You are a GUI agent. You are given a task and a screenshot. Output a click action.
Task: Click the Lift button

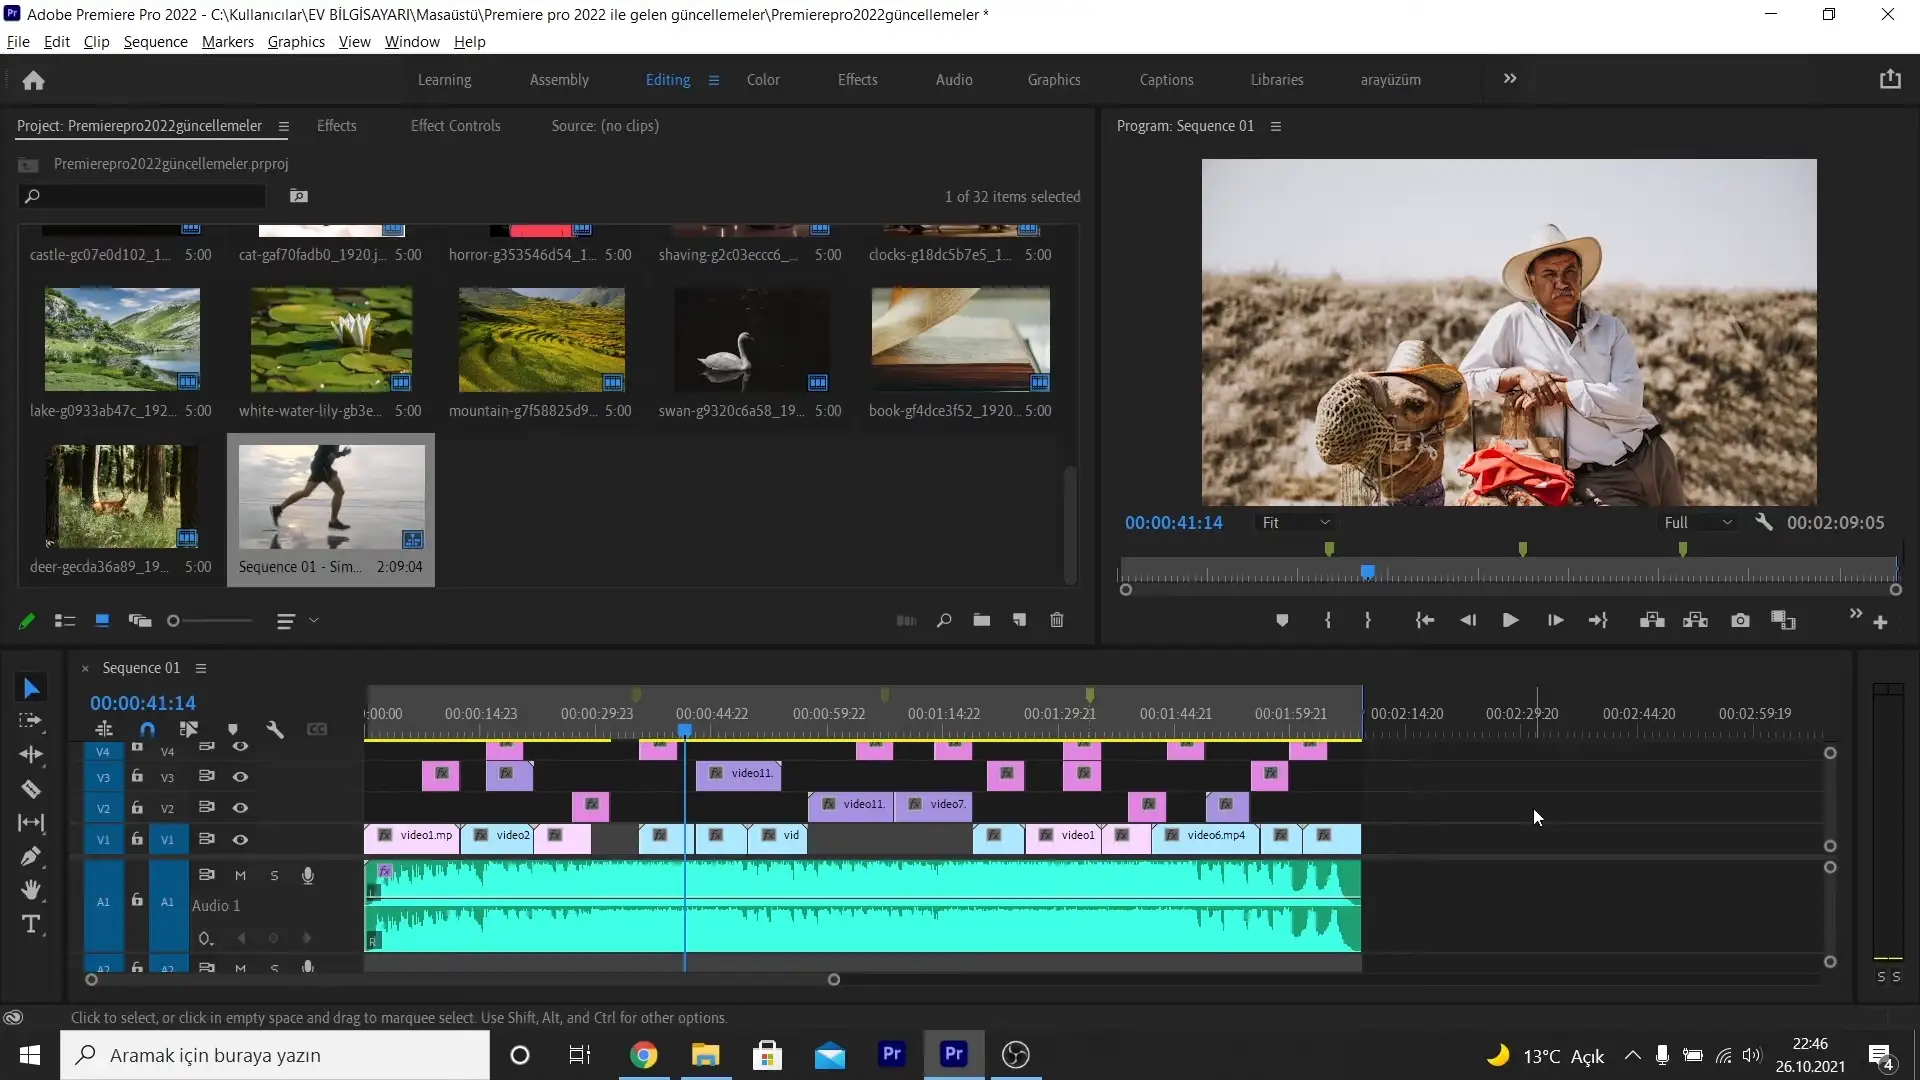click(x=1652, y=621)
